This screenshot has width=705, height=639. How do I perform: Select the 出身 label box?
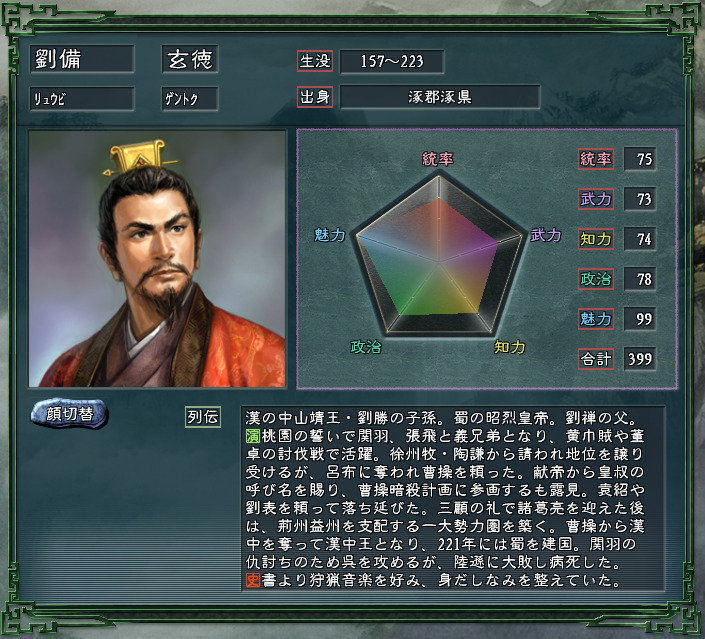click(315, 97)
